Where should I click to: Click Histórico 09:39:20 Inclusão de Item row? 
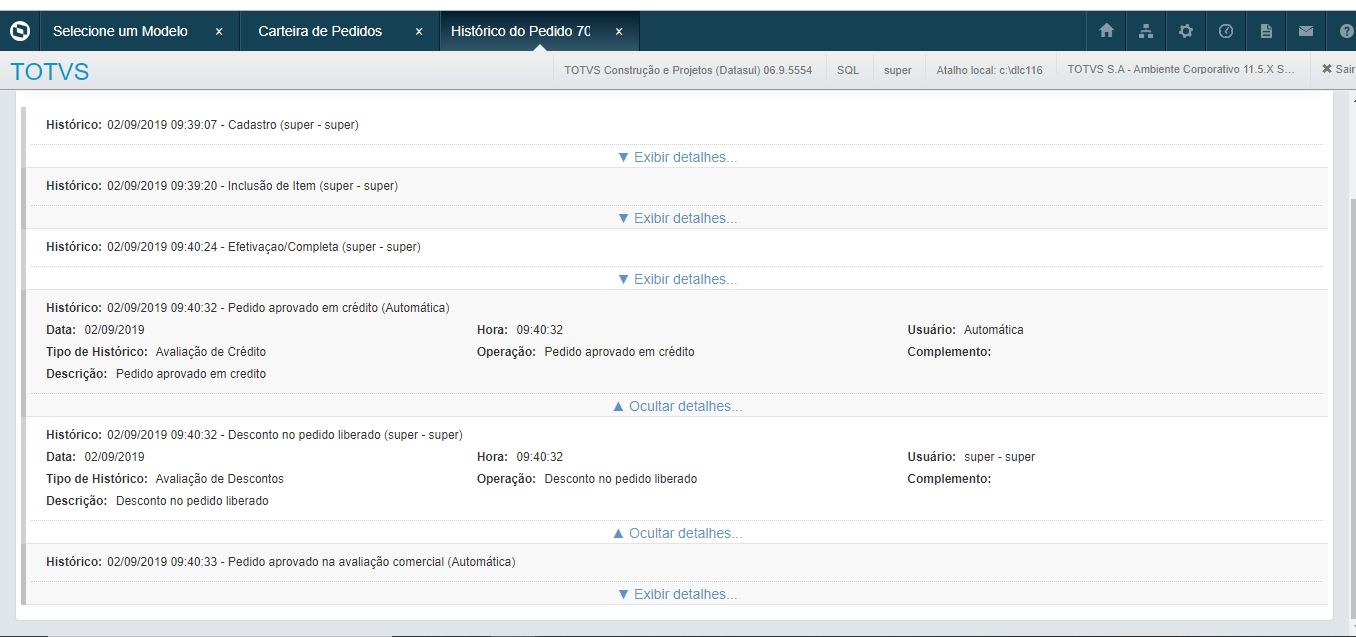coord(222,186)
